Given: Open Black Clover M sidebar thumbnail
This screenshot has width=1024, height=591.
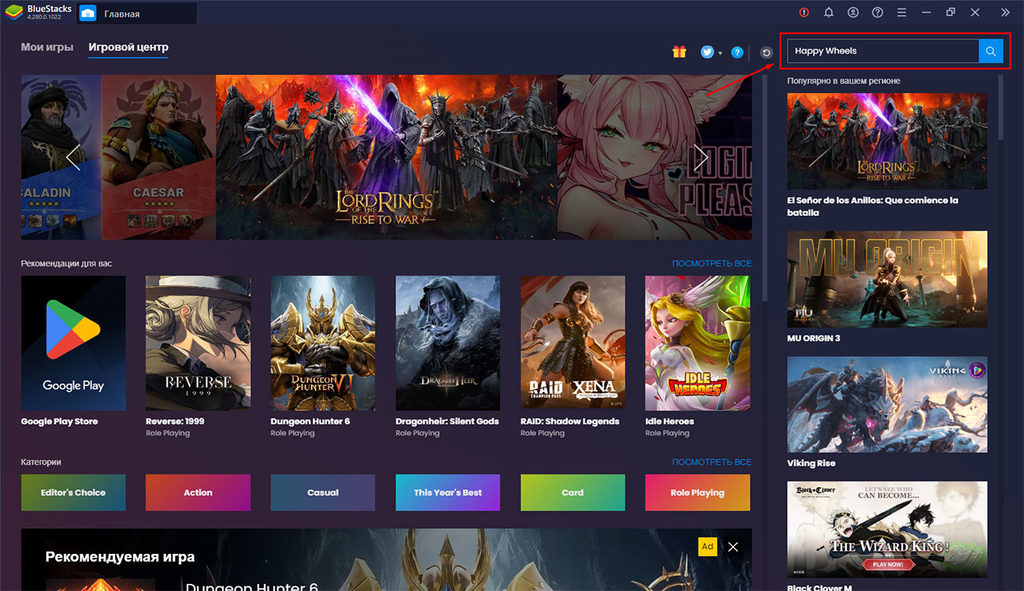Looking at the screenshot, I should pyautogui.click(x=887, y=529).
